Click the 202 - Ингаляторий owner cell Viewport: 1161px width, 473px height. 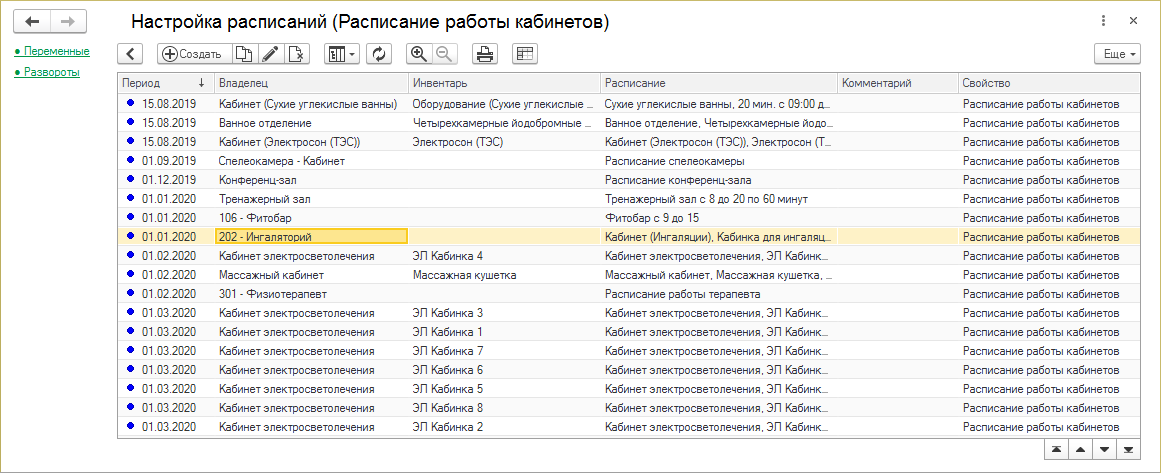pos(311,237)
